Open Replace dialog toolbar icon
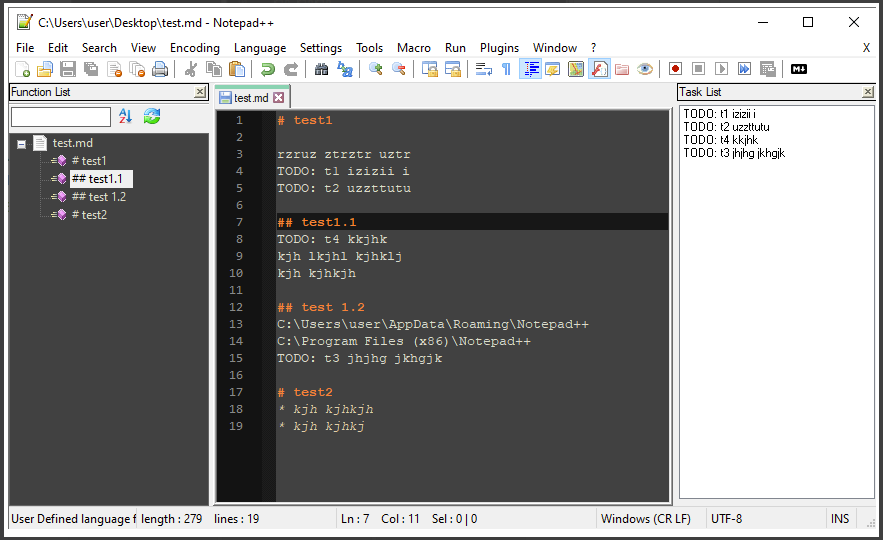This screenshot has width=883, height=540. pyautogui.click(x=345, y=69)
